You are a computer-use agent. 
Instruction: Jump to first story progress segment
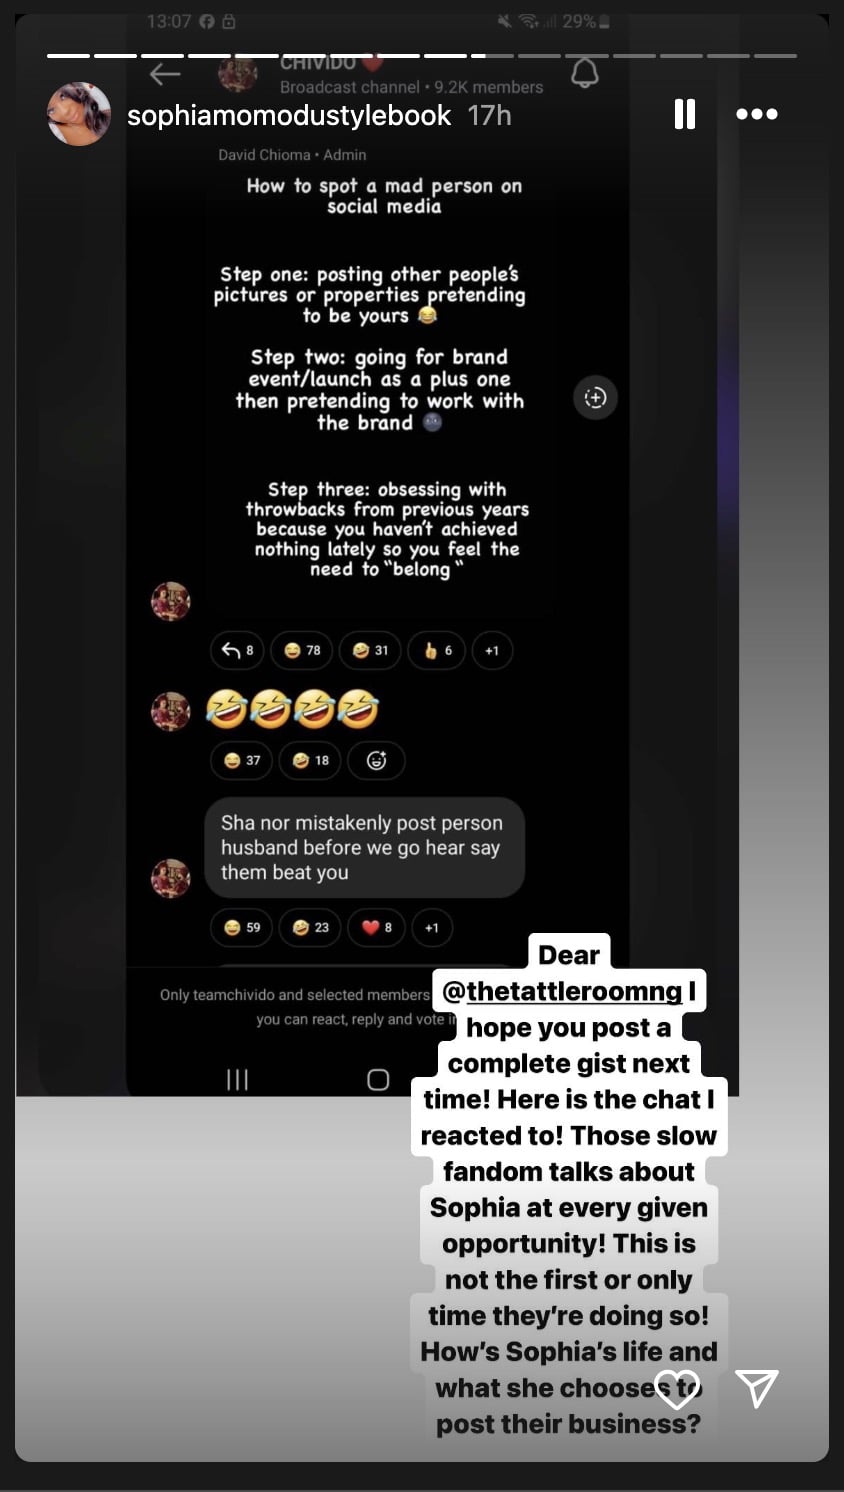pos(68,55)
